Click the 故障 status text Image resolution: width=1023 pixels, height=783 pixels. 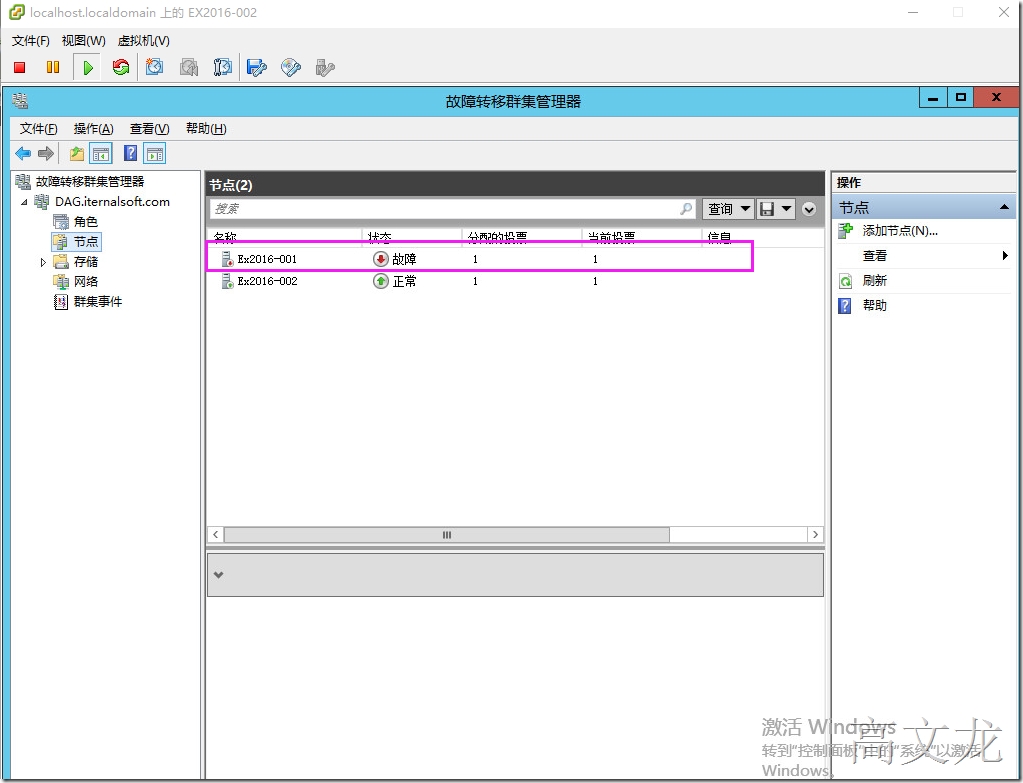(x=405, y=259)
